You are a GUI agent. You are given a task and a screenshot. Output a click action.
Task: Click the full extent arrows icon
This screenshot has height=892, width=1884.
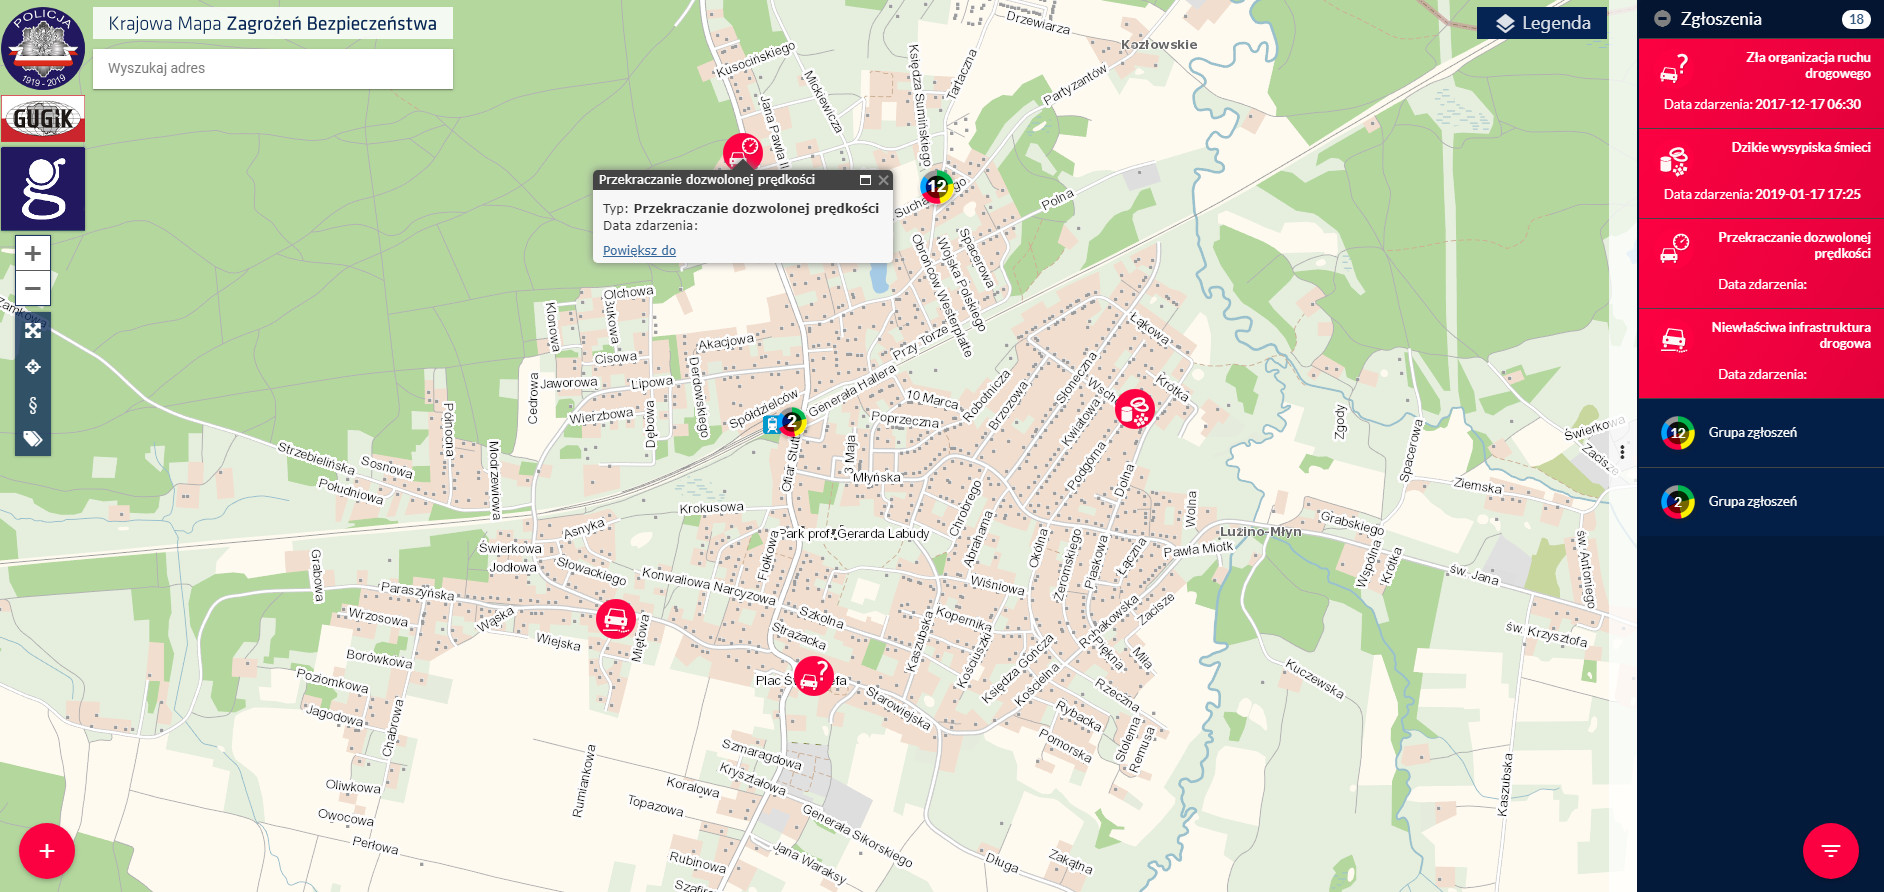click(33, 330)
